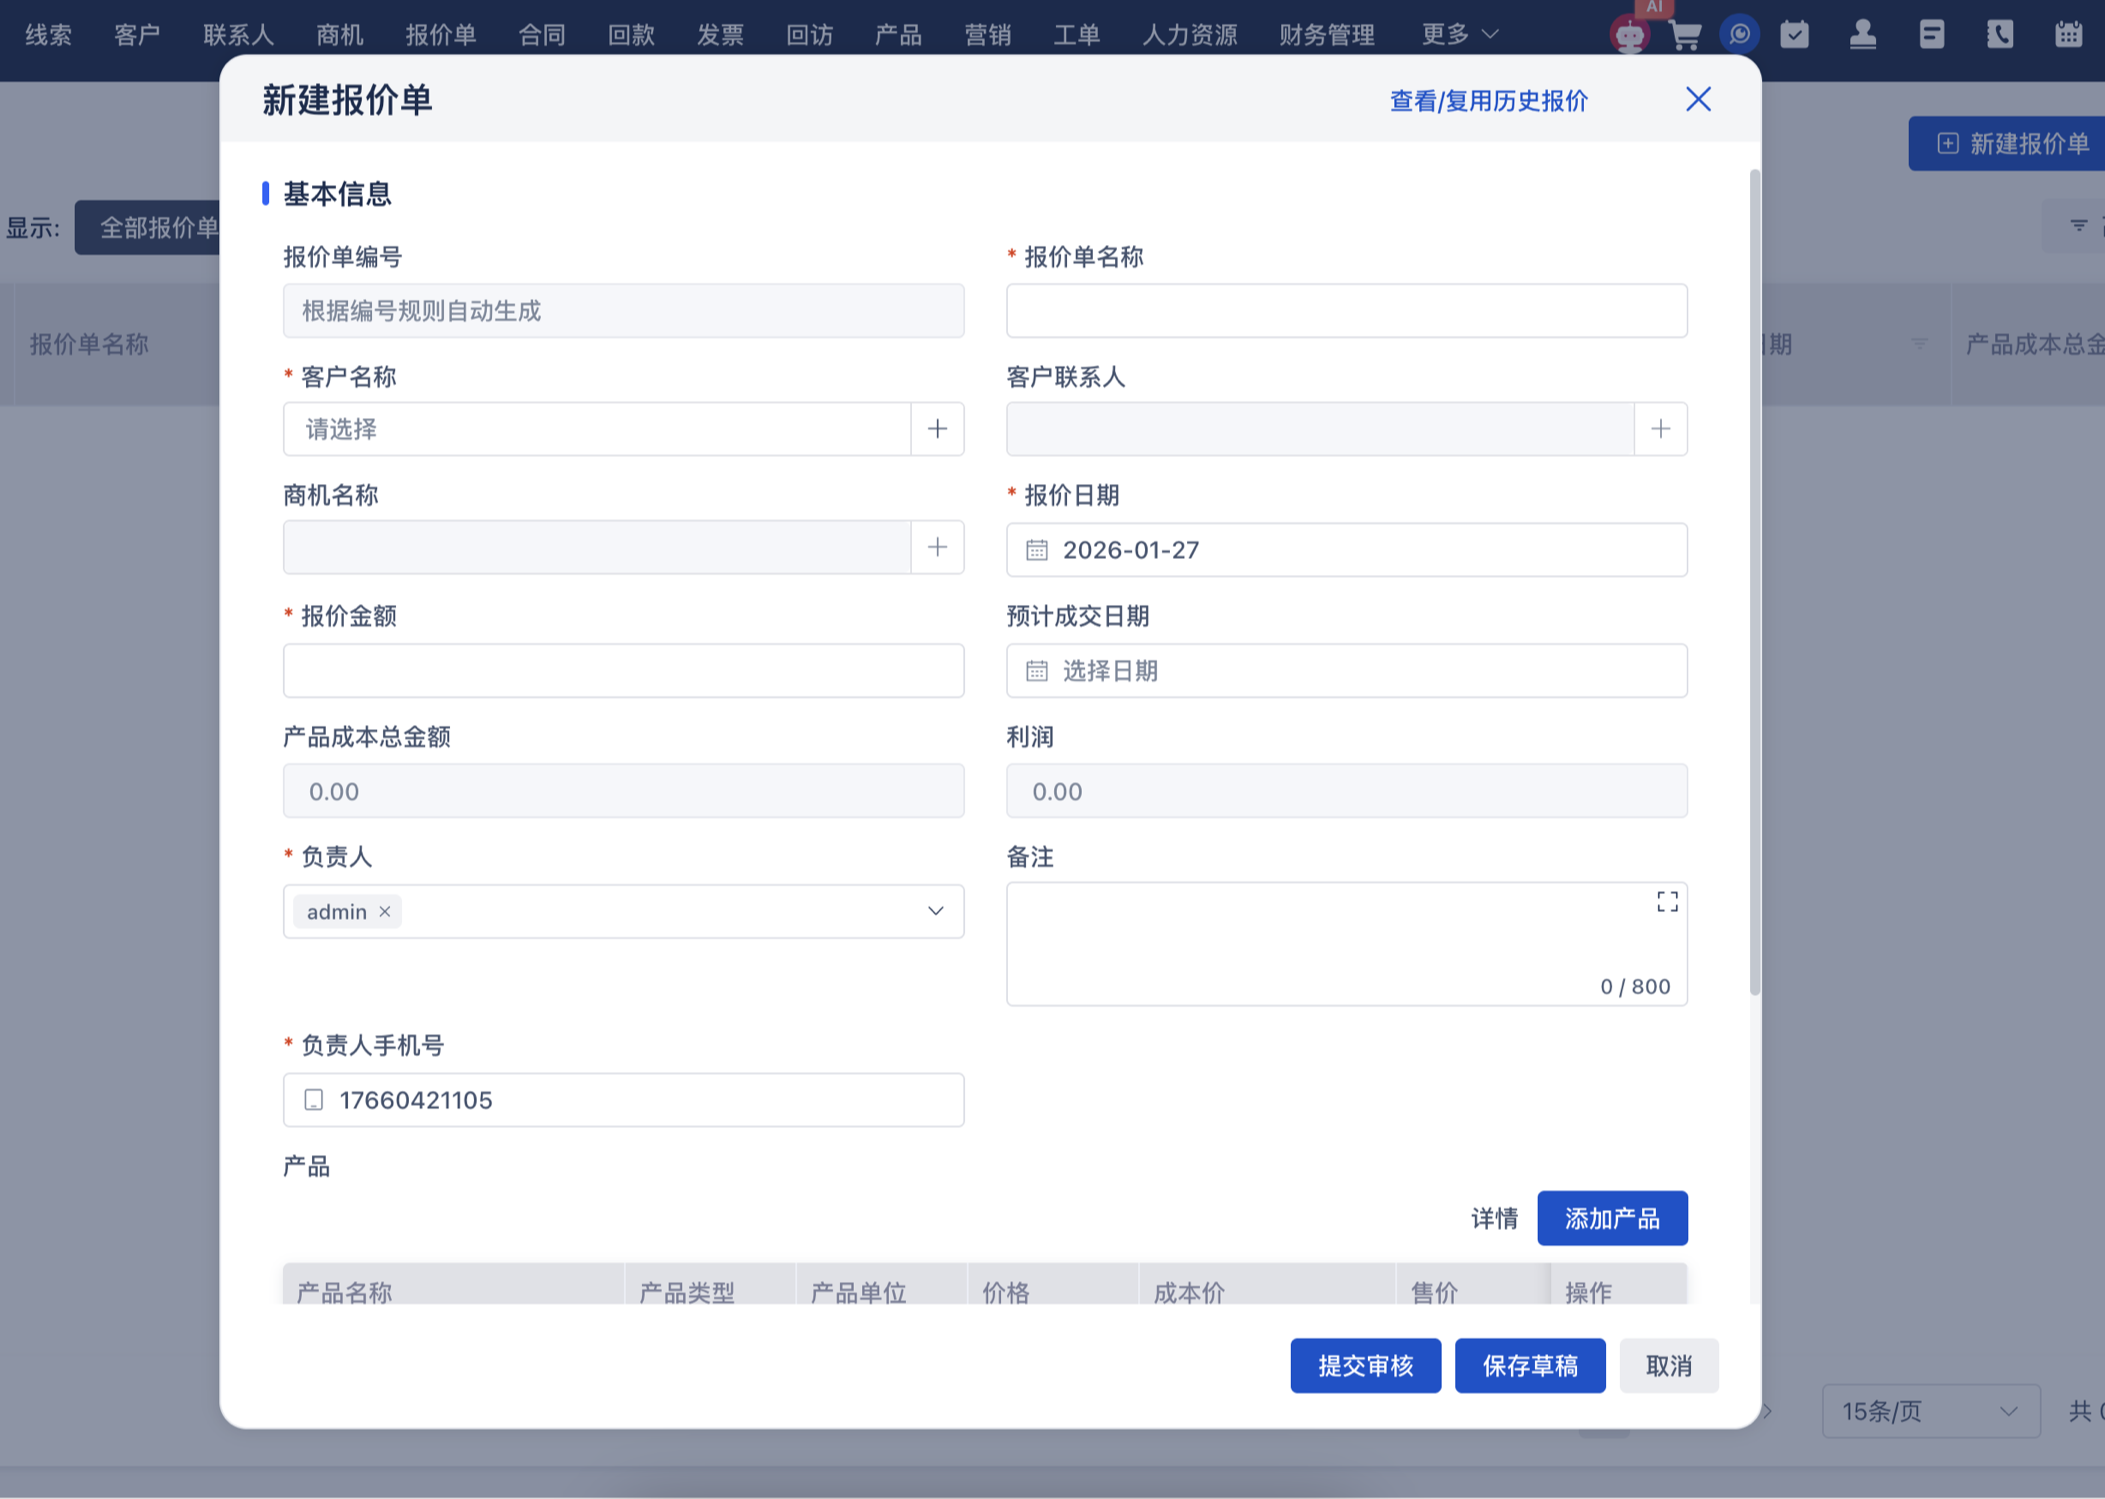Click the 添加产品 button

click(x=1611, y=1218)
